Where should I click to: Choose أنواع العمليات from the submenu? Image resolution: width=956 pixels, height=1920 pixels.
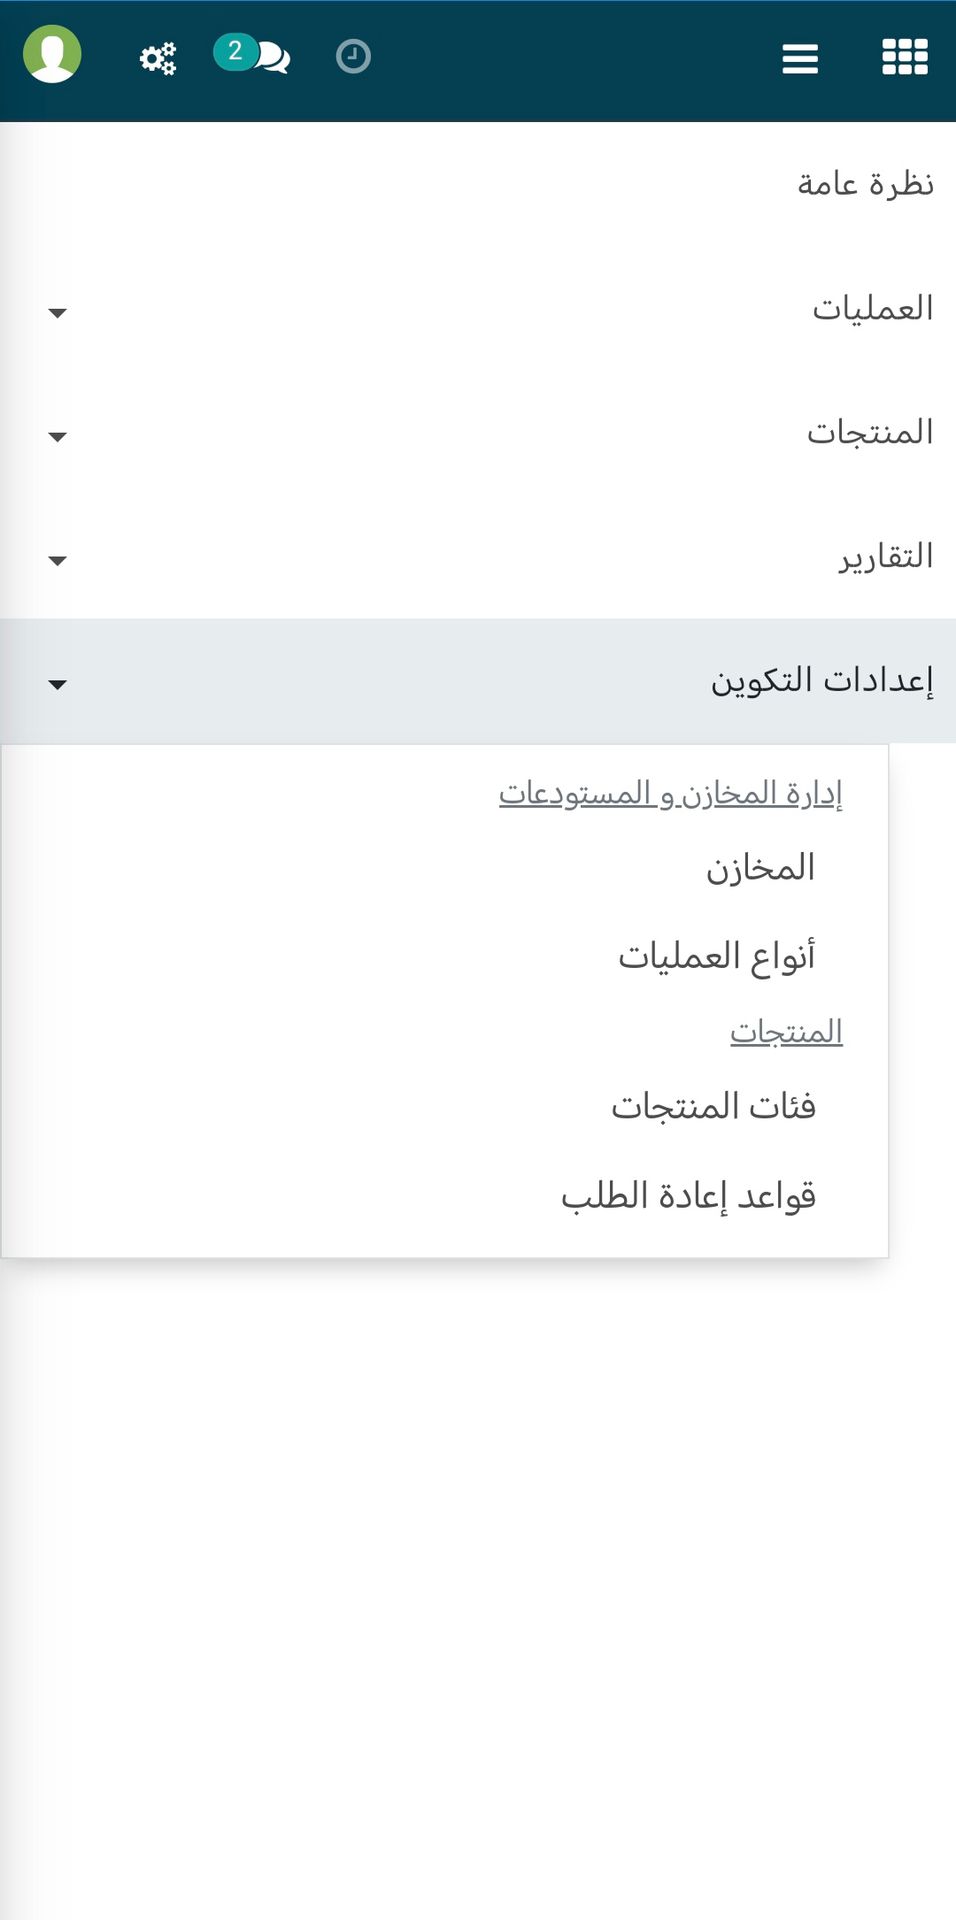point(716,956)
